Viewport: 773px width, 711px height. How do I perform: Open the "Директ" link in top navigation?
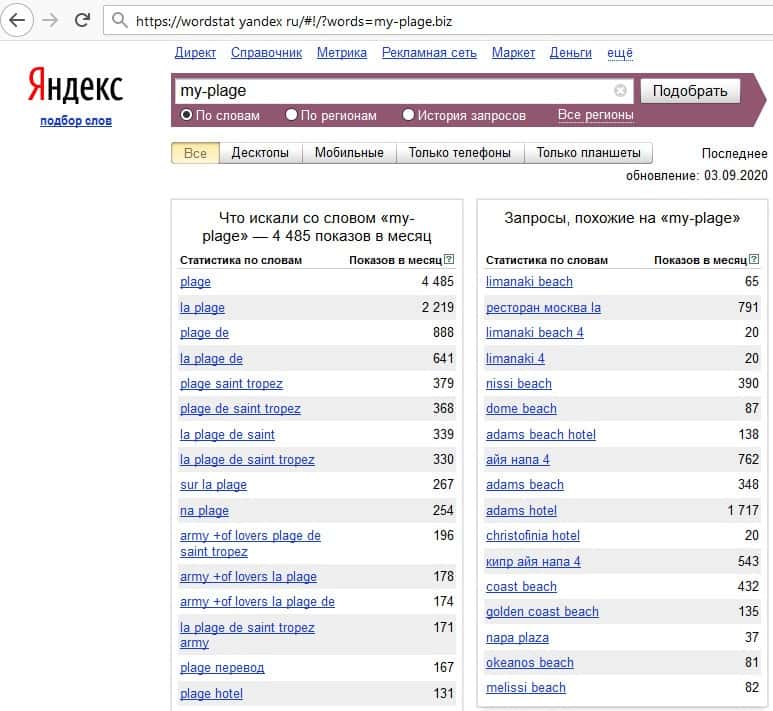[195, 53]
